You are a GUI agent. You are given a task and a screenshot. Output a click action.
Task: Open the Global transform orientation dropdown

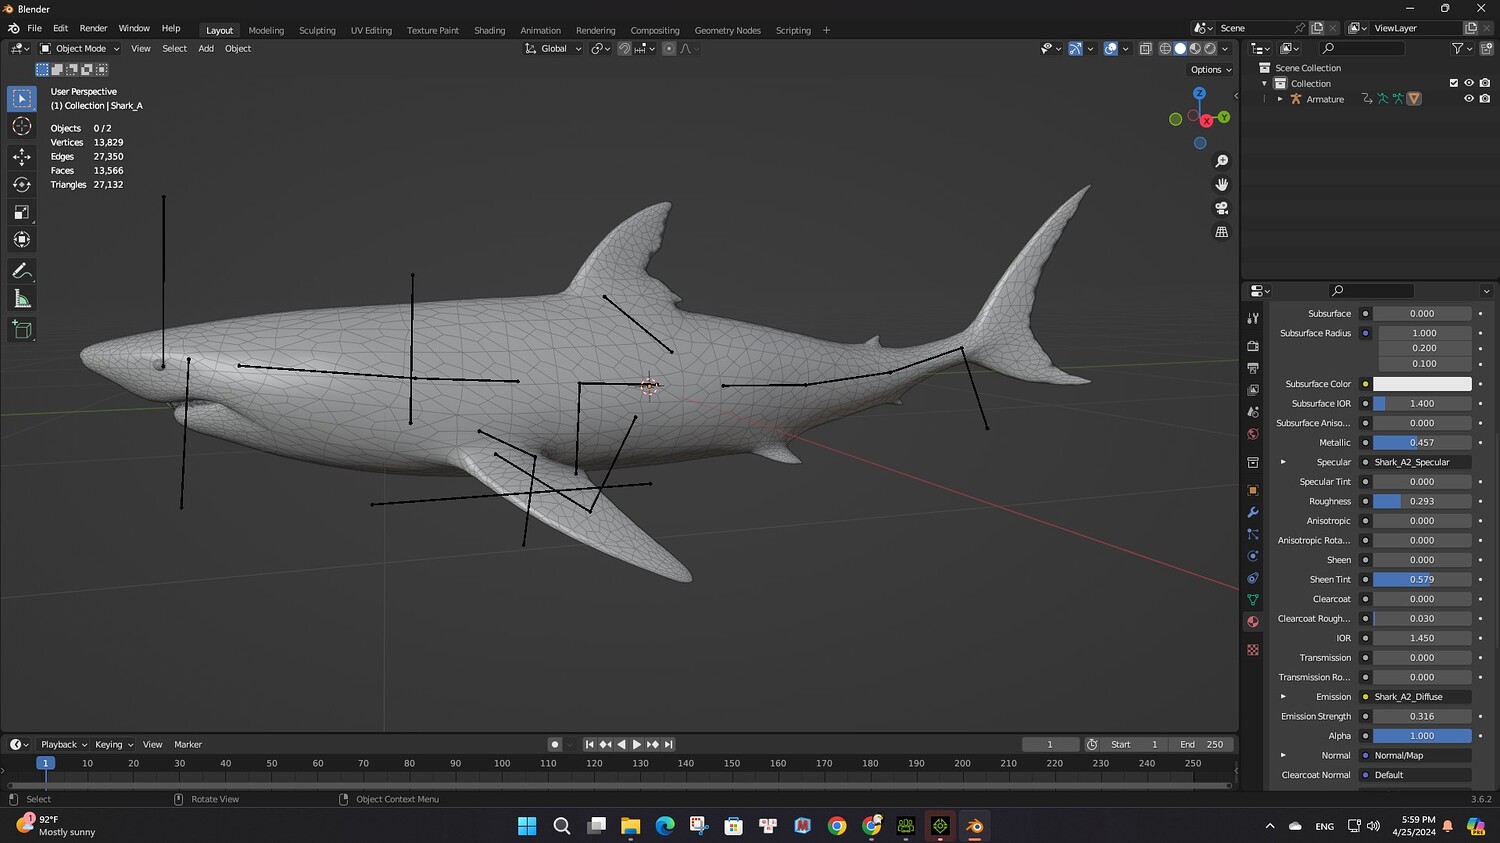click(x=553, y=48)
